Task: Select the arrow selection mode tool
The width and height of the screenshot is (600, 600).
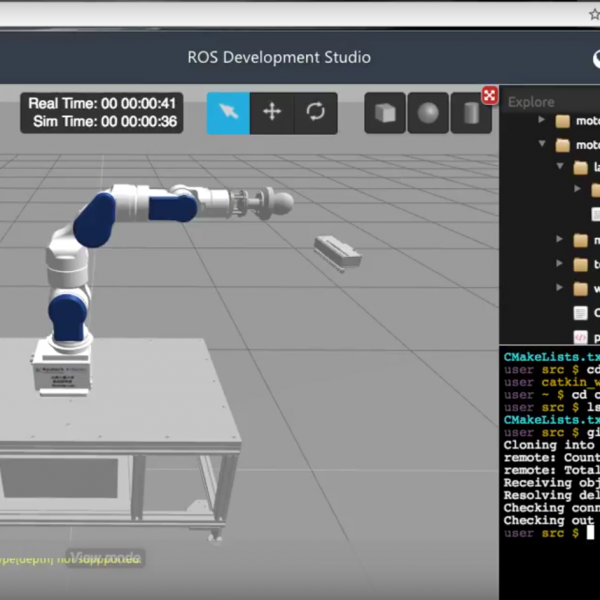Action: 228,113
